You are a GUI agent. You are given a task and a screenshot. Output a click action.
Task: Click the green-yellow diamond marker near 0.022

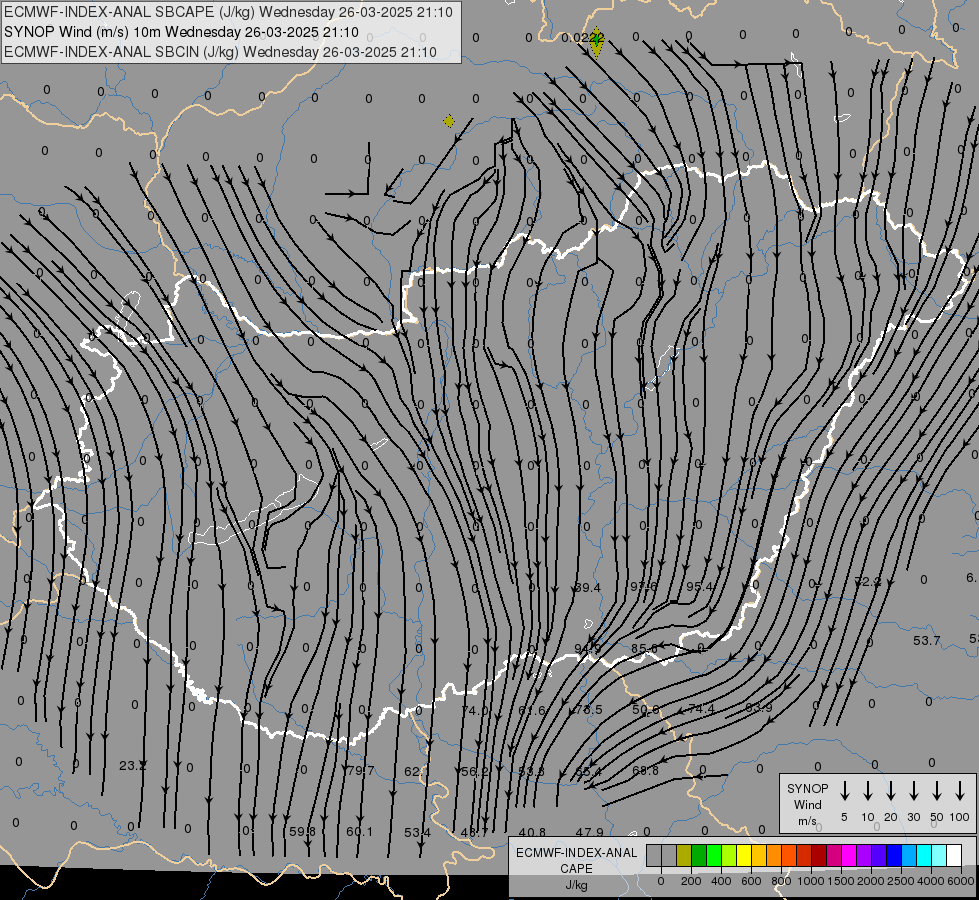click(597, 42)
